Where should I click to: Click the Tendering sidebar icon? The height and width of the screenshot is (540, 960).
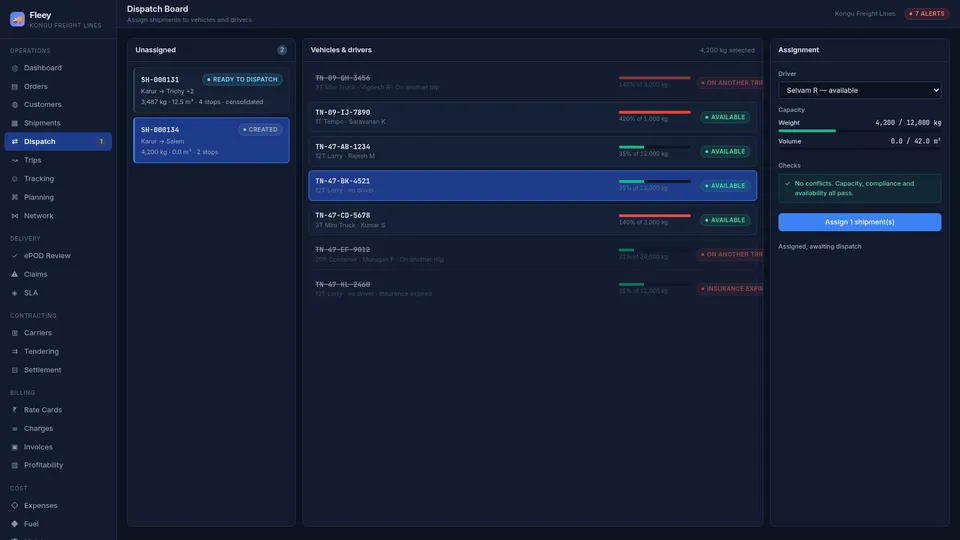pos(15,351)
